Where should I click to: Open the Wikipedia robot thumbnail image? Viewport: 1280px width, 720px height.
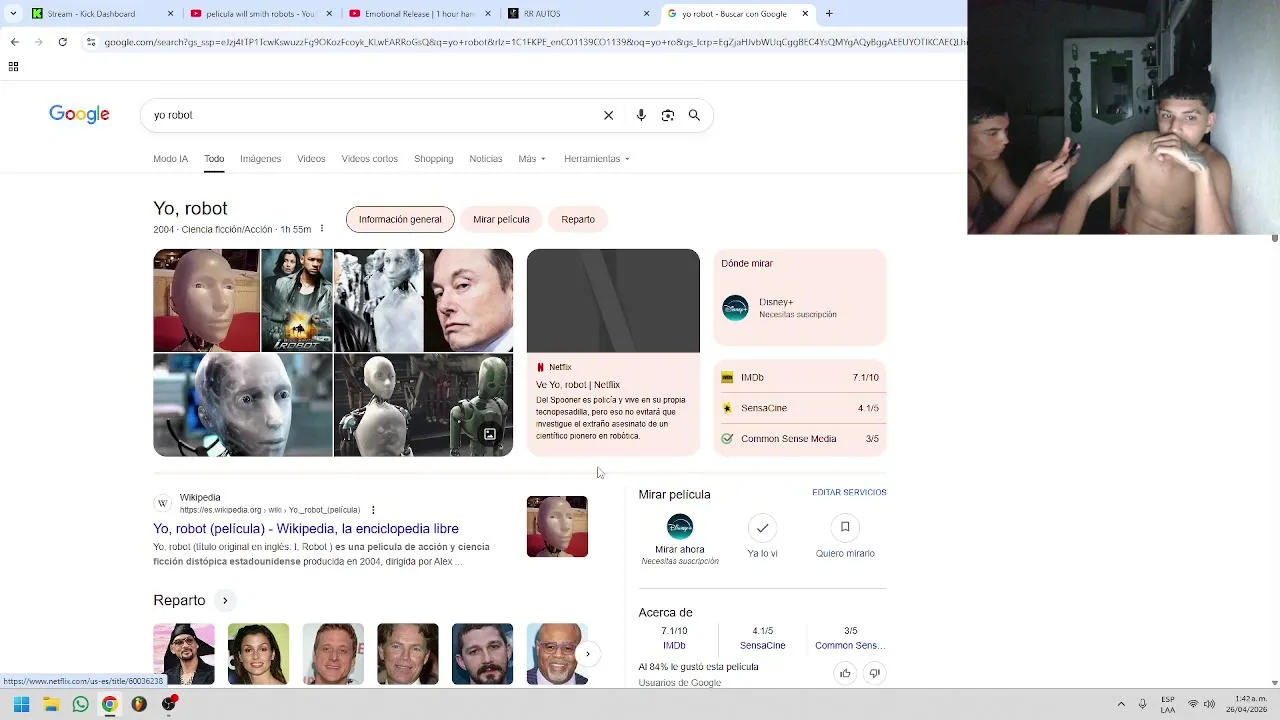[x=557, y=527]
